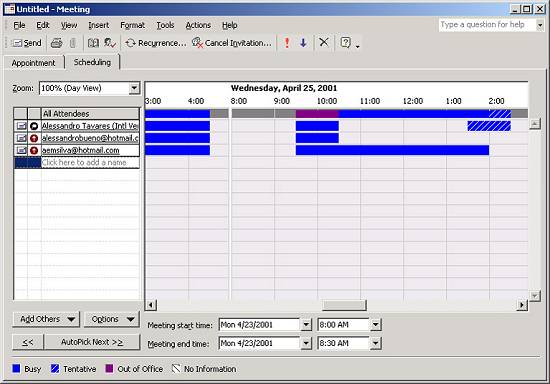Click aemsilva's long busy block
This screenshot has height=384, width=550.
click(392, 150)
